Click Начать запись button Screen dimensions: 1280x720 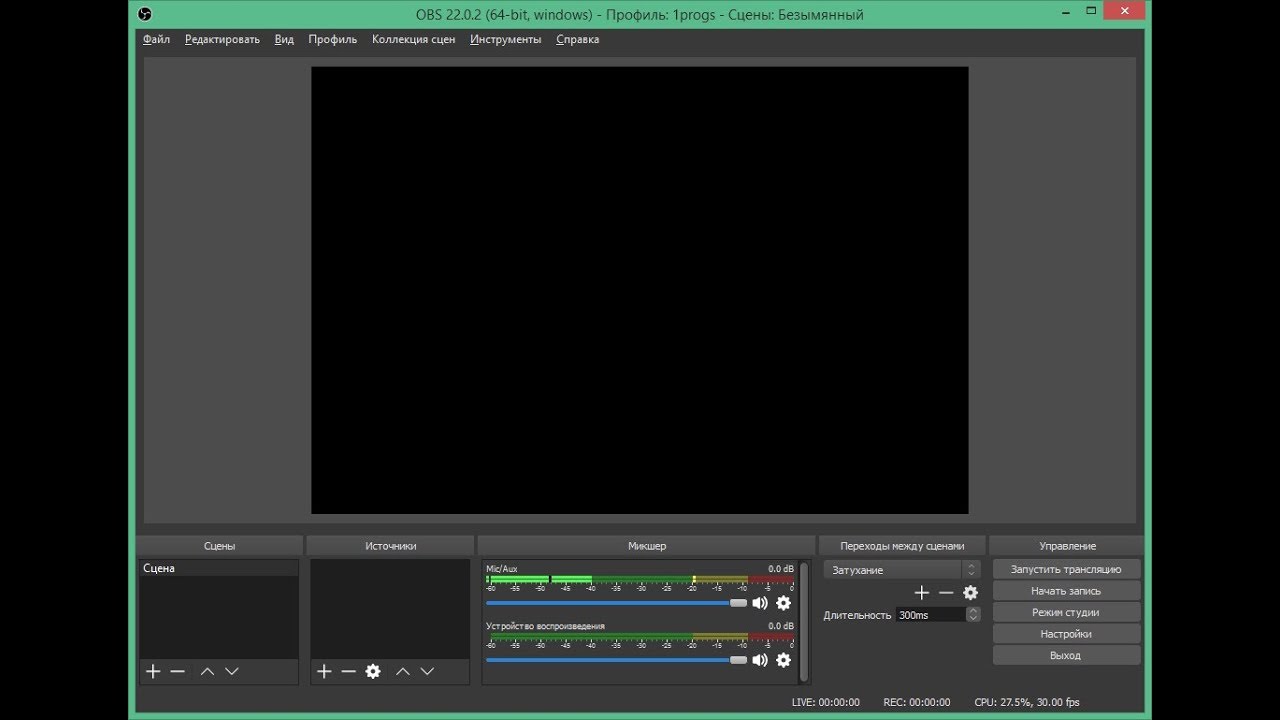(1066, 591)
